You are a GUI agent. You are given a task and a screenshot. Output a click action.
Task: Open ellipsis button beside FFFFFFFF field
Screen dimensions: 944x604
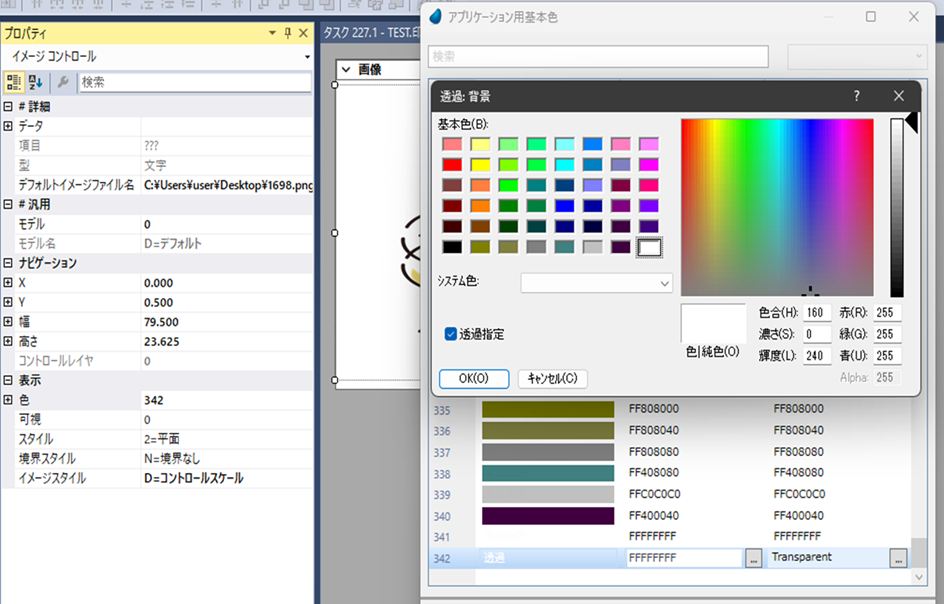click(x=754, y=558)
